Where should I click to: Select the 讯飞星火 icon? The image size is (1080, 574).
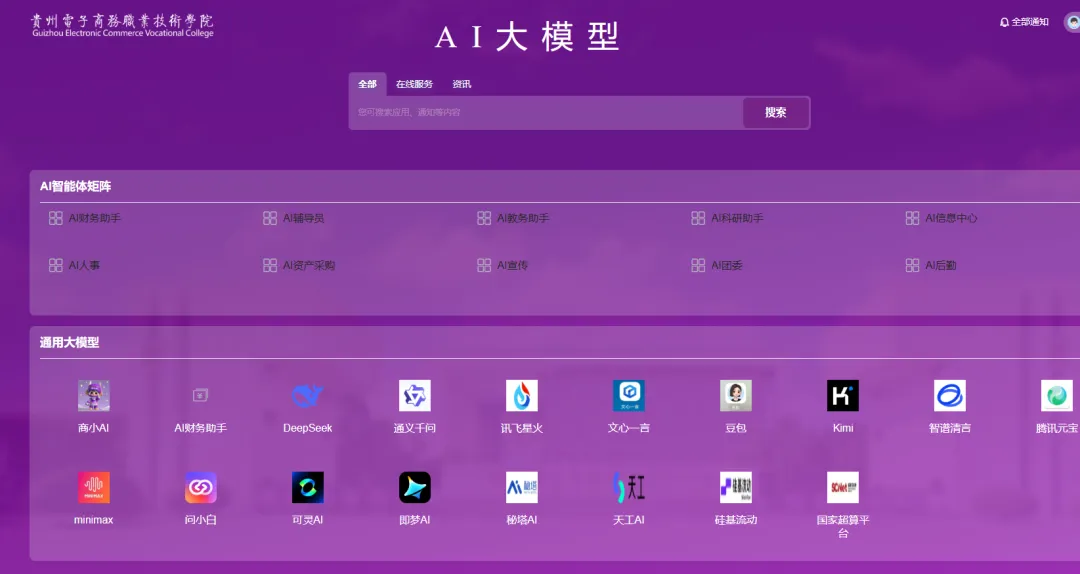521,396
